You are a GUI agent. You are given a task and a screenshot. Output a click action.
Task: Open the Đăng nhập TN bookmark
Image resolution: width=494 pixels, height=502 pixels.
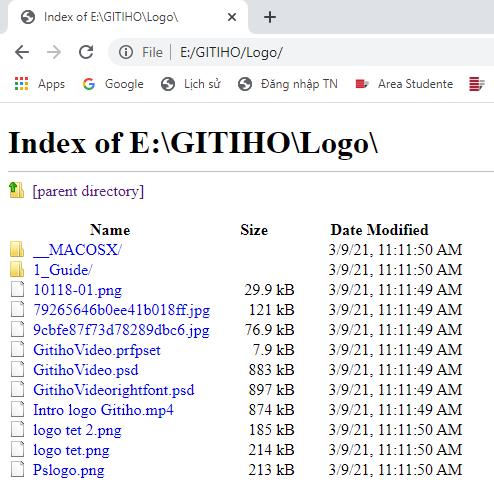288,84
